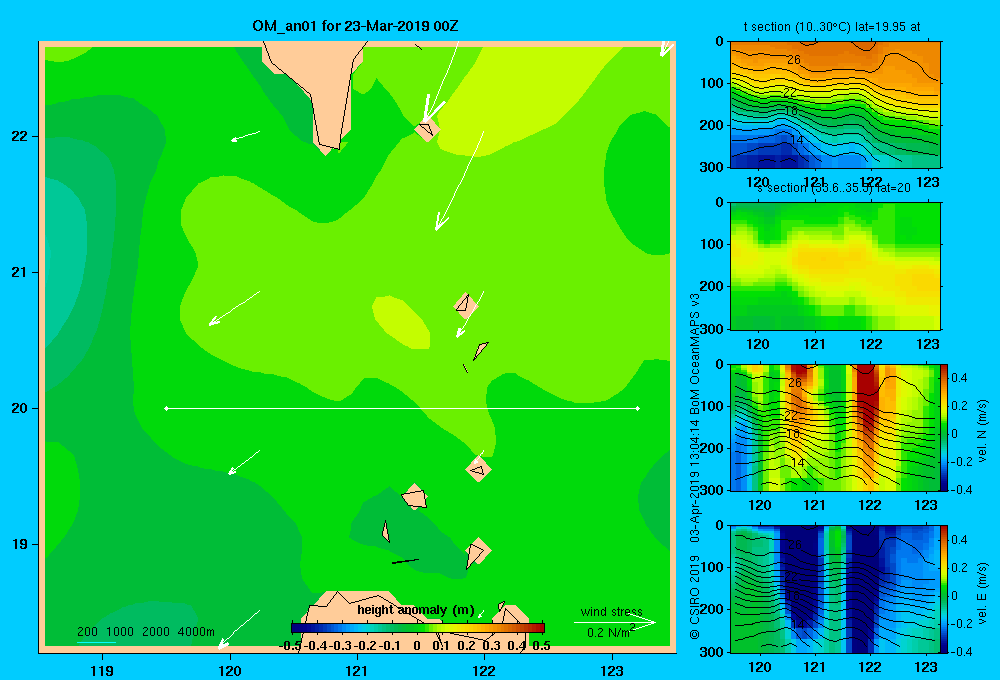Click the western endpoint of the transect line
The image size is (1000, 680).
(x=166, y=408)
